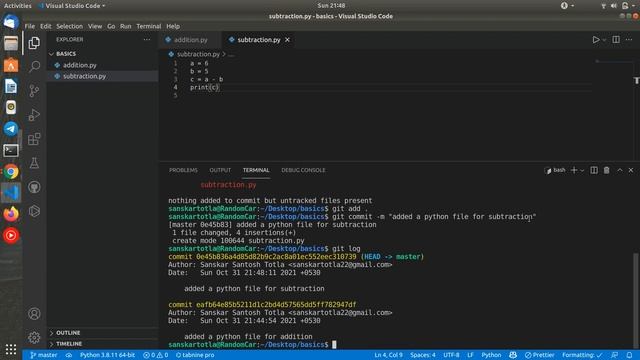Open the Accounts menu icon
640x360 pixels.
[34, 313]
